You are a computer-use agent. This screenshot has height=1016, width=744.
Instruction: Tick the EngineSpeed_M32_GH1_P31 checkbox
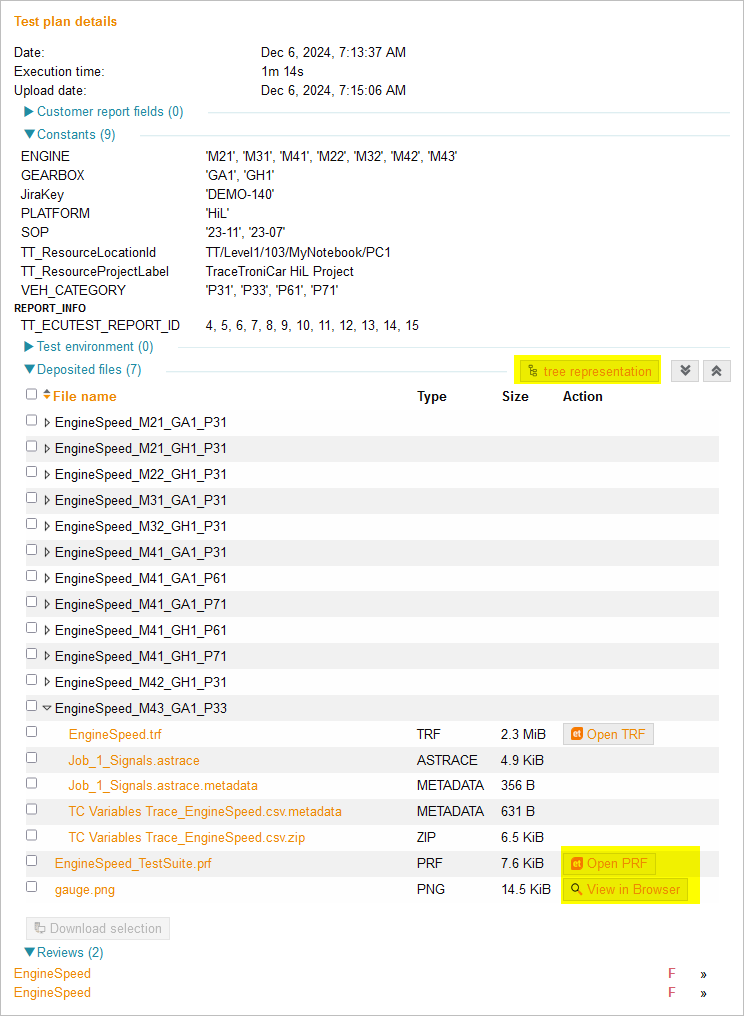pos(32,524)
